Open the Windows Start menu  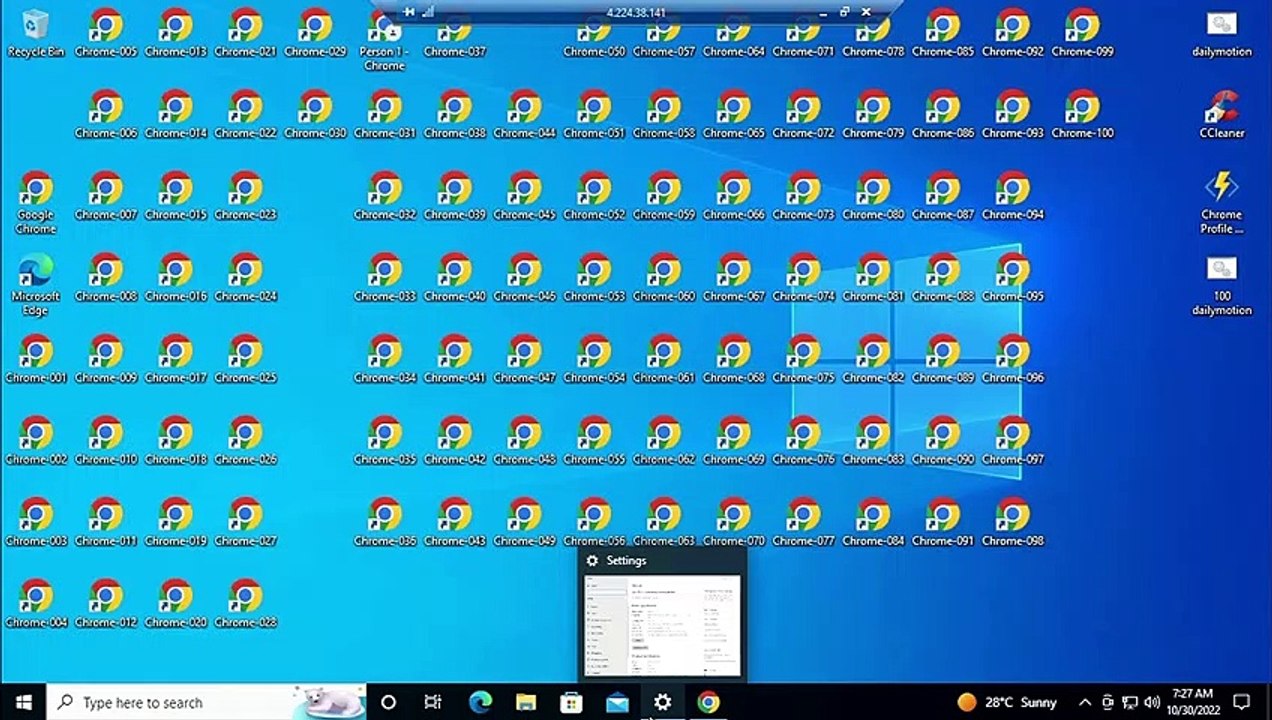coord(23,702)
